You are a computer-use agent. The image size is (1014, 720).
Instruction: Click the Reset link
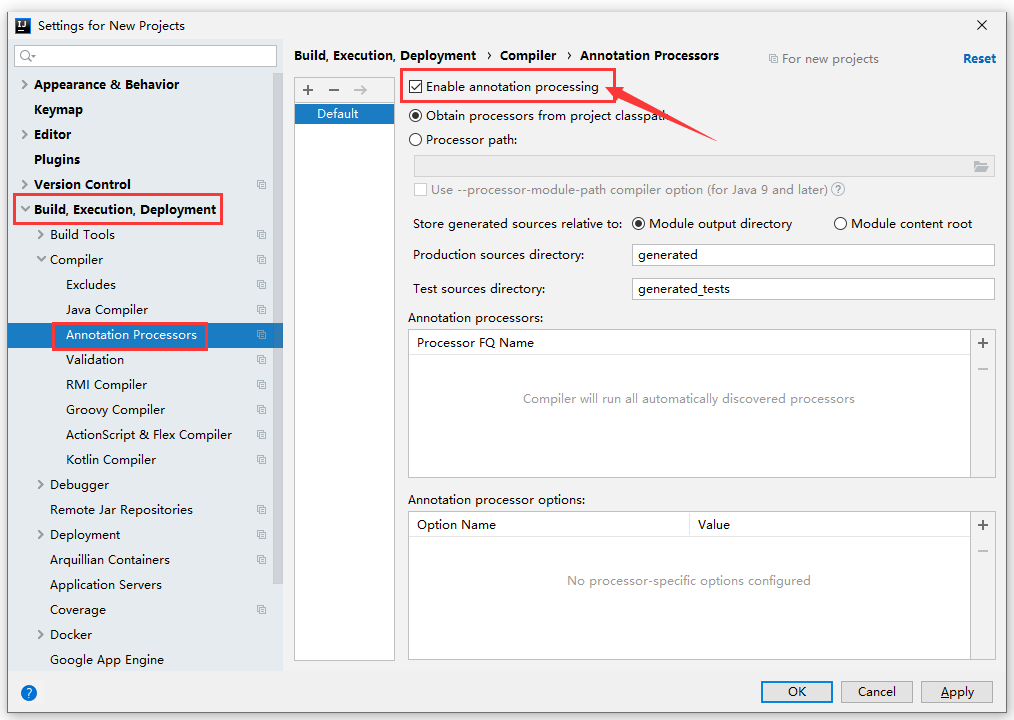979,59
